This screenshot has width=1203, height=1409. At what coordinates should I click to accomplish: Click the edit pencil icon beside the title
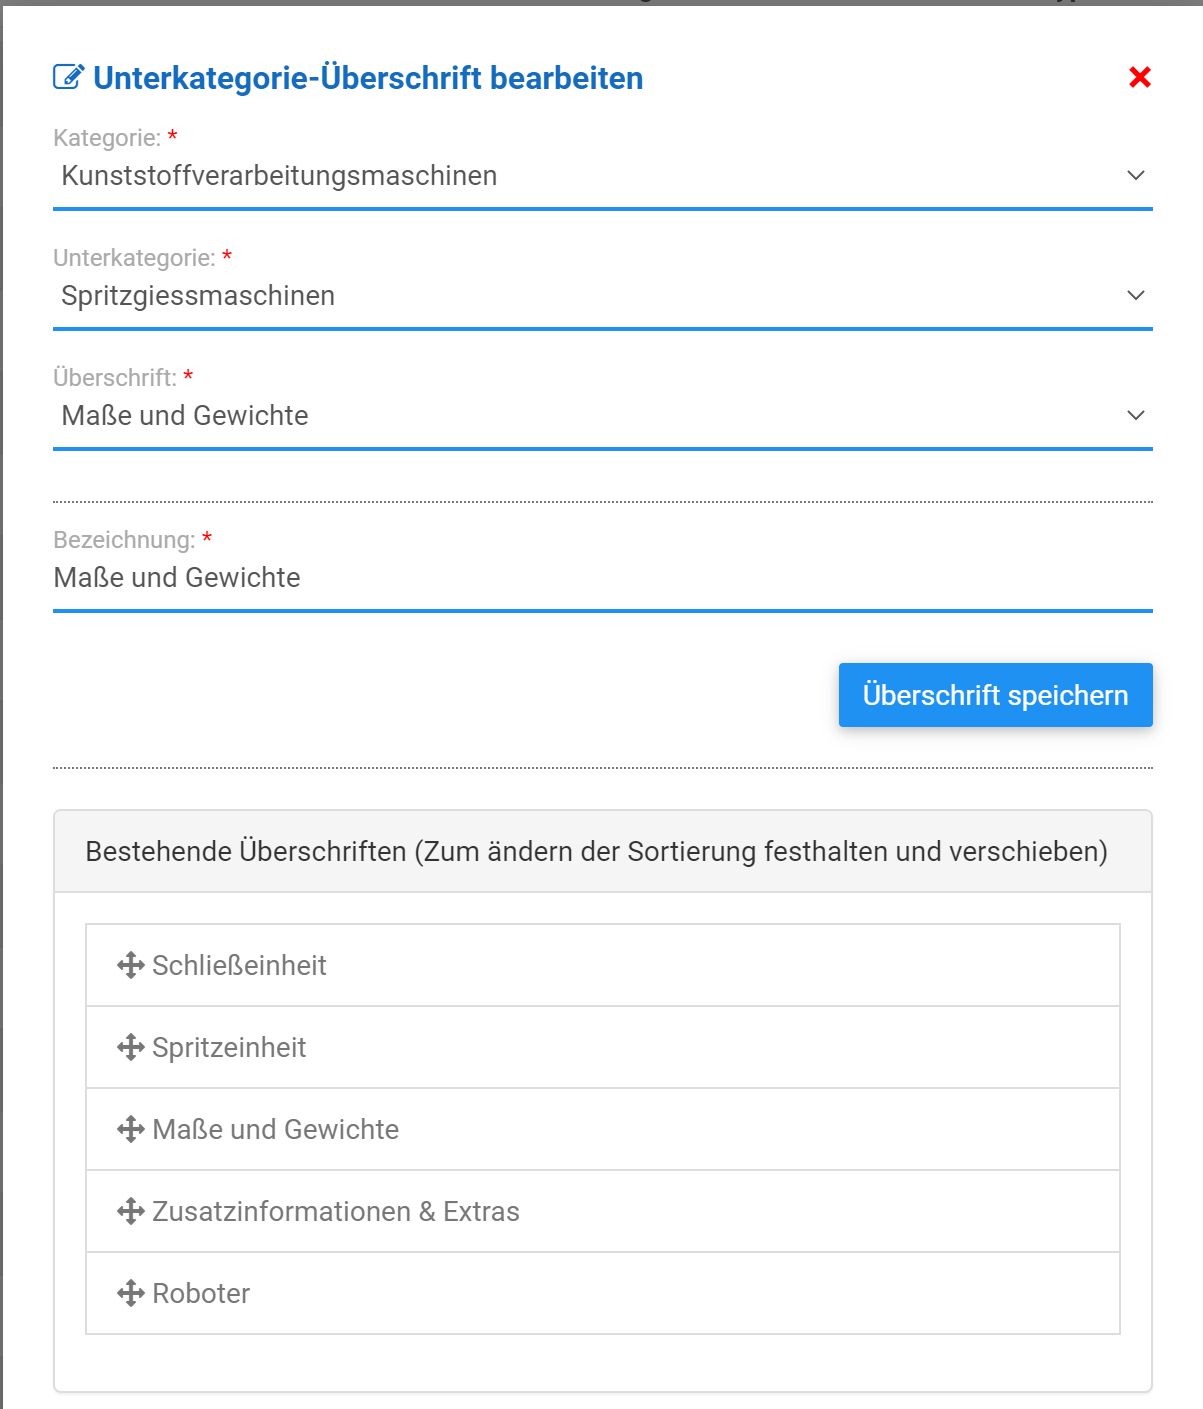(x=68, y=77)
